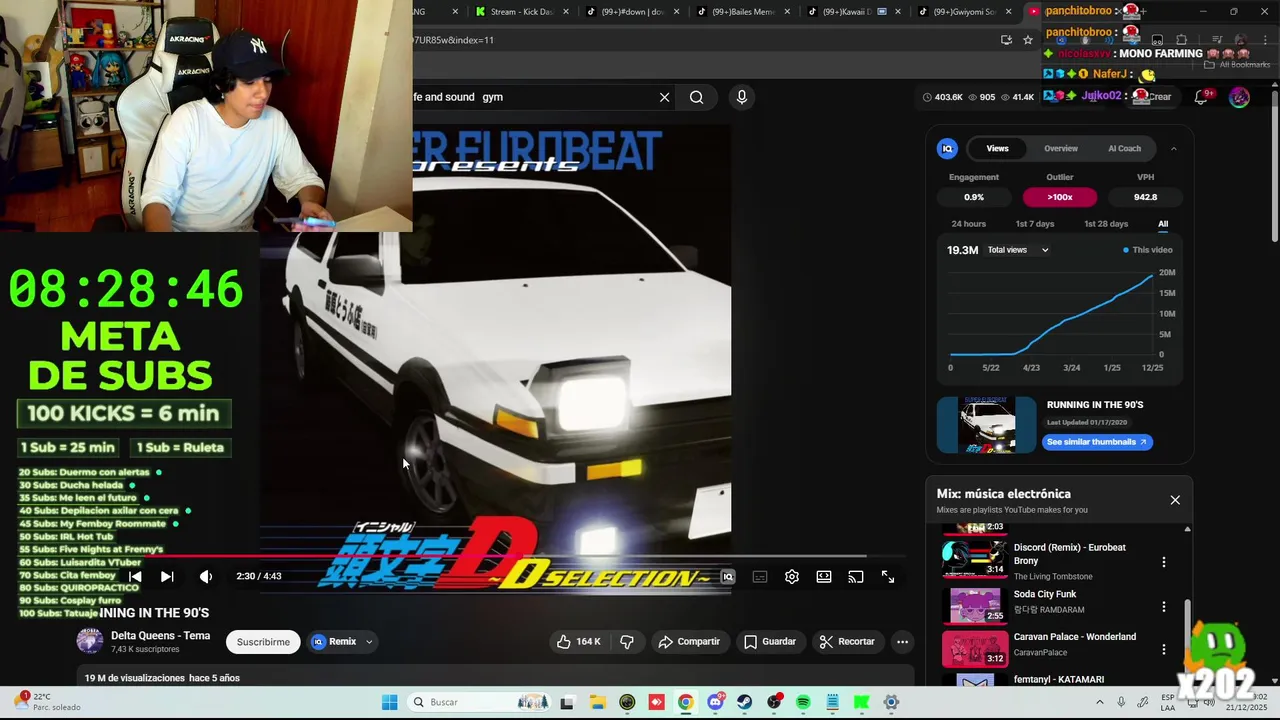Open Spotify from the taskbar
This screenshot has width=1280, height=720.
click(803, 702)
